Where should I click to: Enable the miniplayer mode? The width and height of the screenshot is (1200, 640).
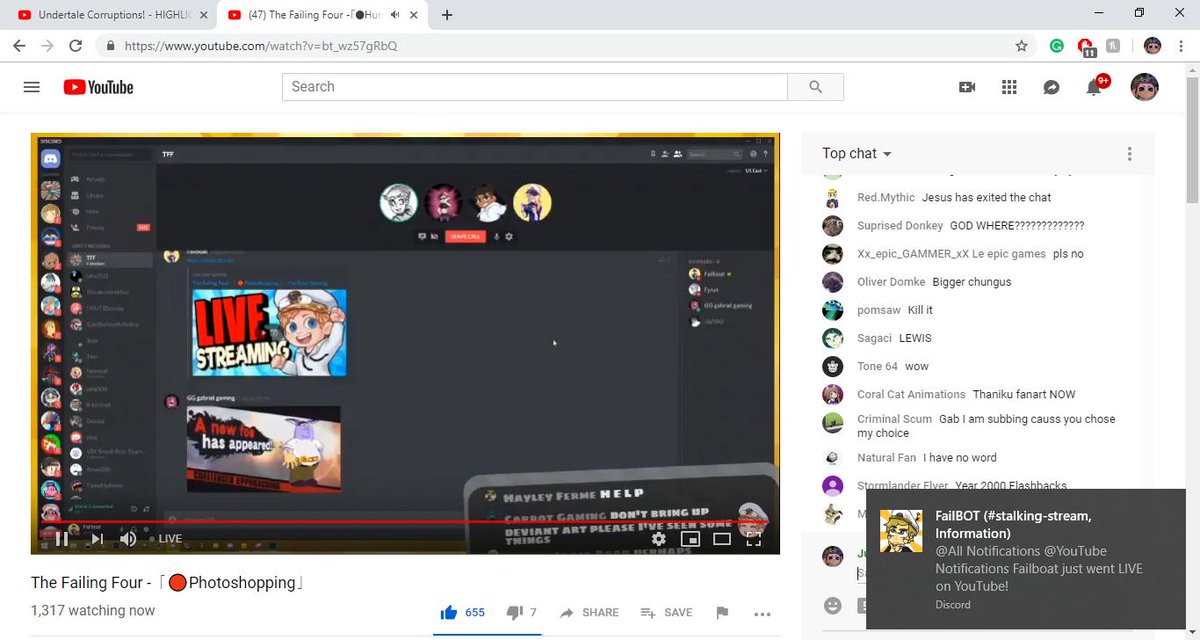click(690, 539)
